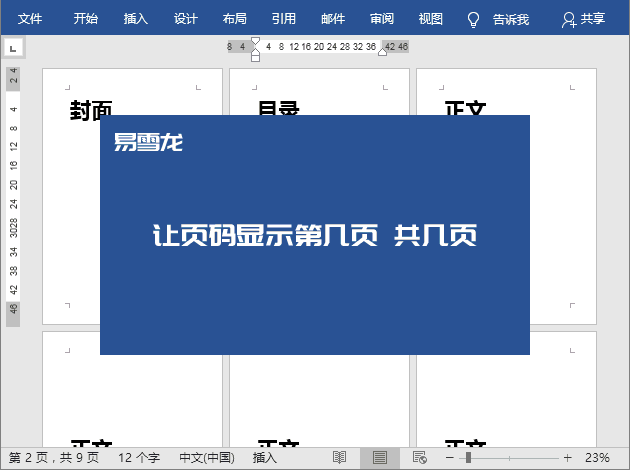Switch to the 引用 tab
Screen dimensions: 630x470
(284, 18)
